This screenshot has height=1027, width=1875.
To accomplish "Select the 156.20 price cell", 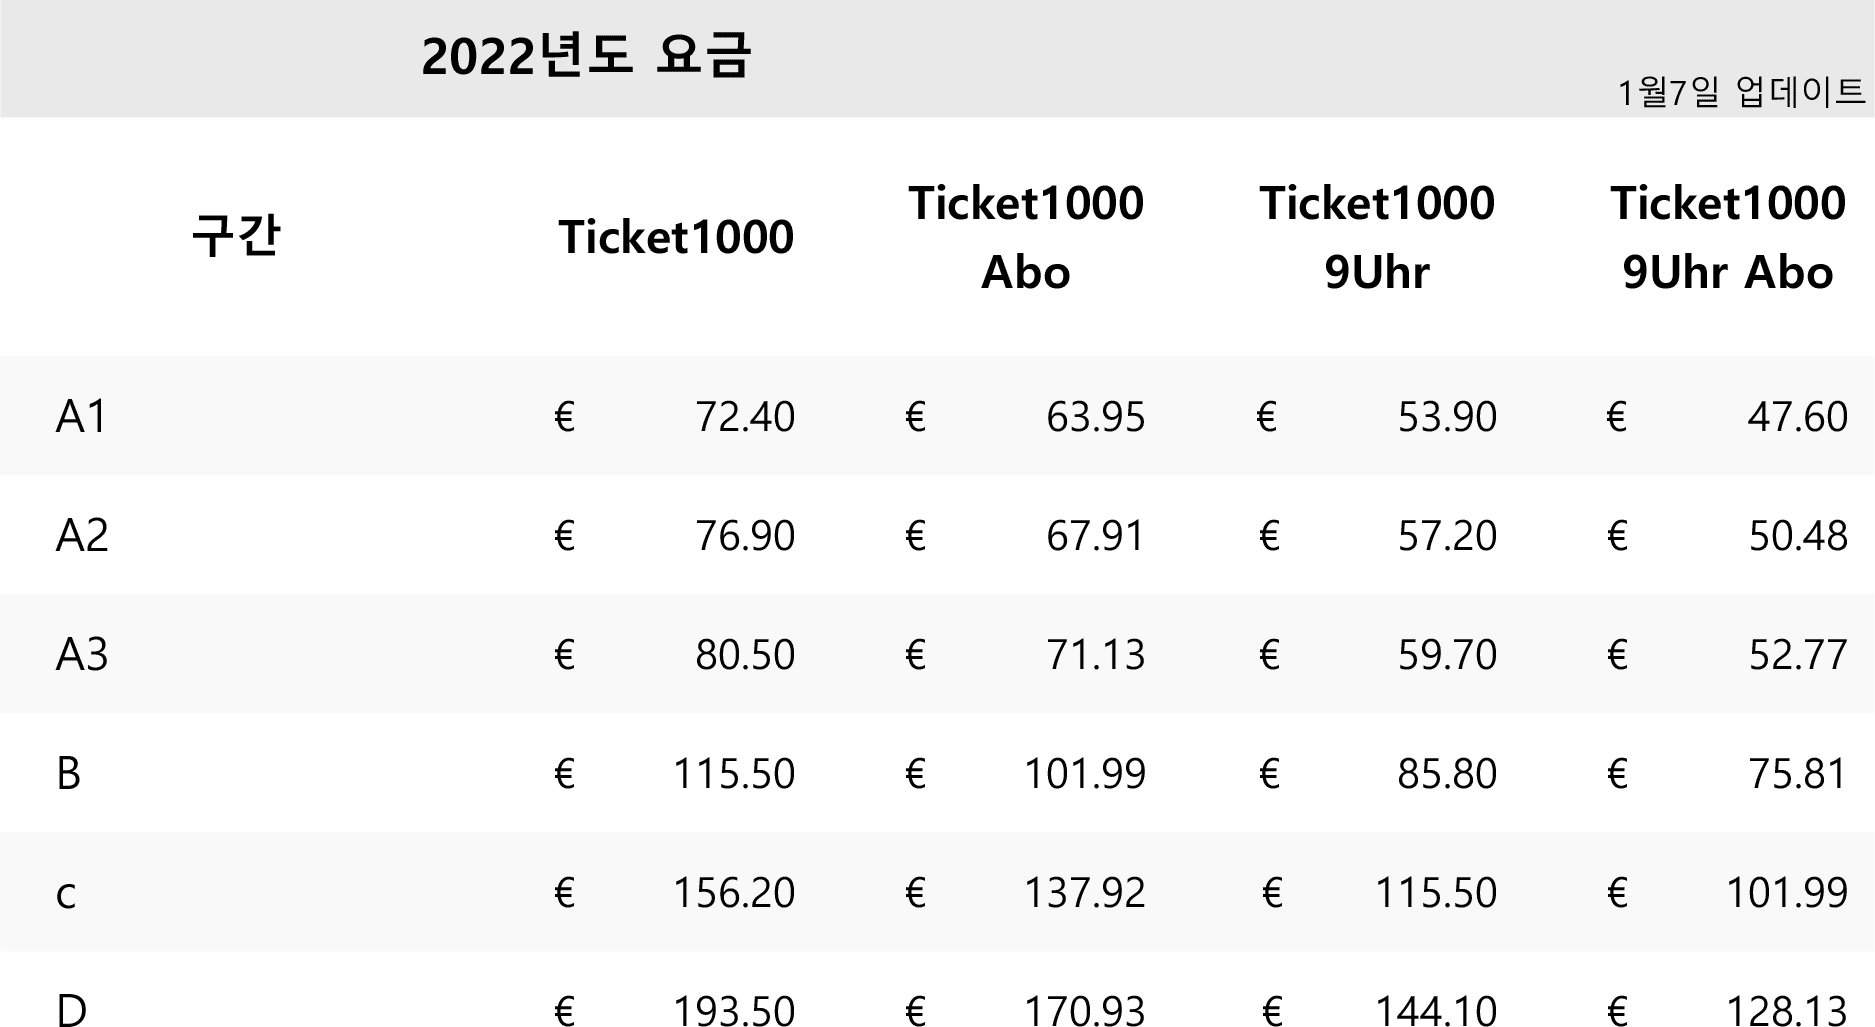I will click(734, 892).
